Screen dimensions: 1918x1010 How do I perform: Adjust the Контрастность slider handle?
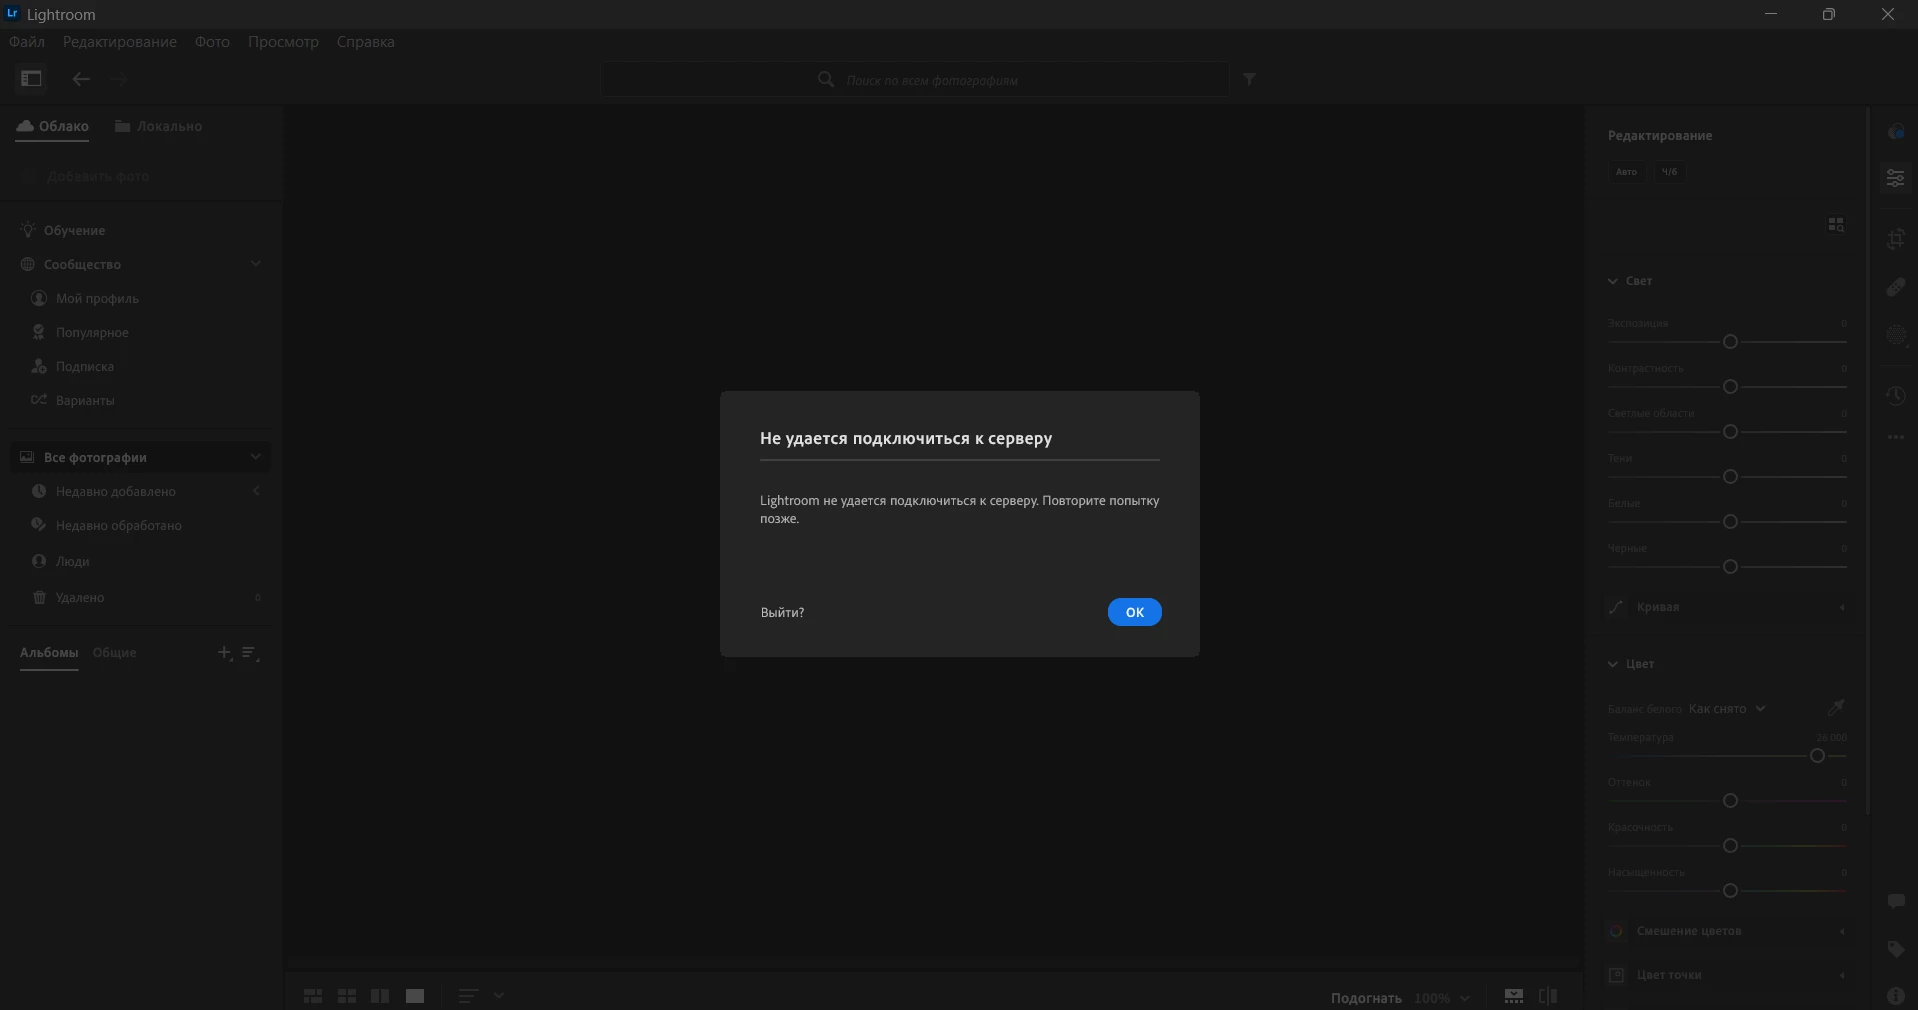1730,387
